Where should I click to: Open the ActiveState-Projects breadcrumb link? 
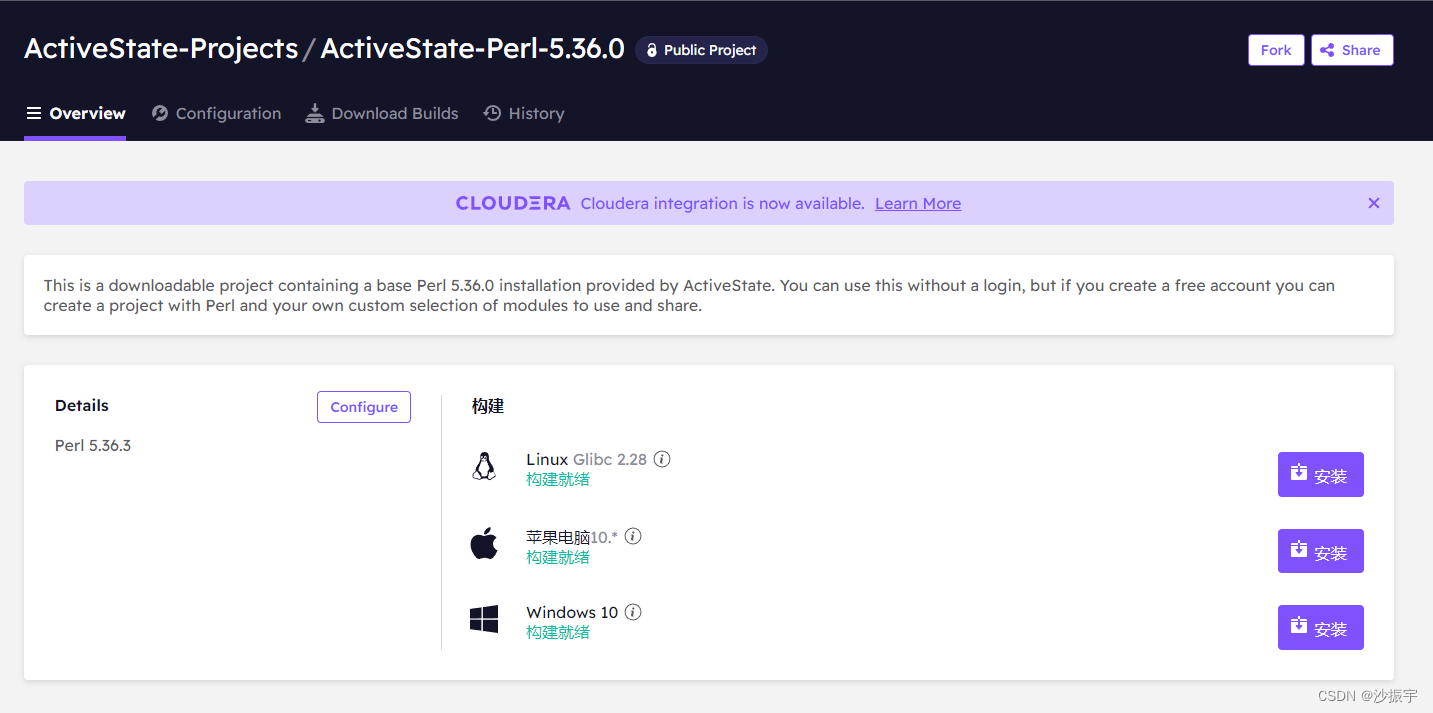coord(161,49)
